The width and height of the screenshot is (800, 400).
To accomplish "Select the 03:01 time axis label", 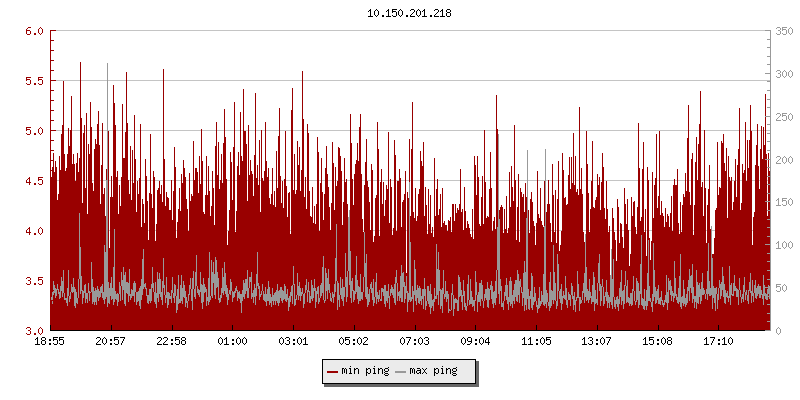I will [x=293, y=342].
